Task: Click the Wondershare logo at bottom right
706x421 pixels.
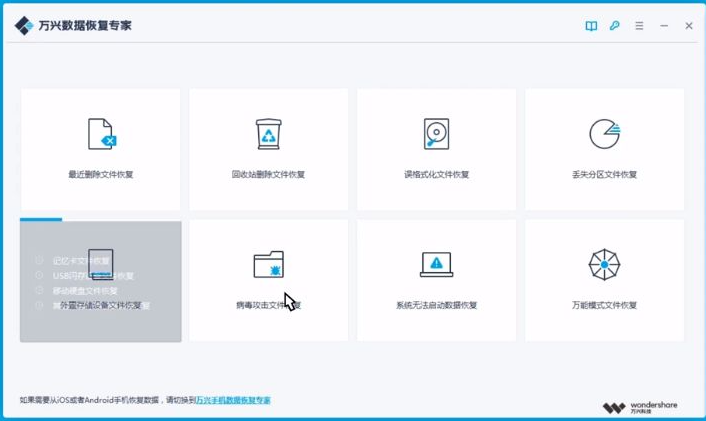Action: 640,407
